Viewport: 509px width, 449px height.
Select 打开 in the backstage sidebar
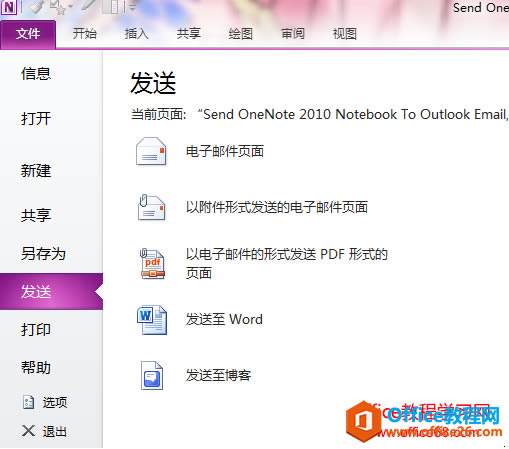(x=36, y=119)
